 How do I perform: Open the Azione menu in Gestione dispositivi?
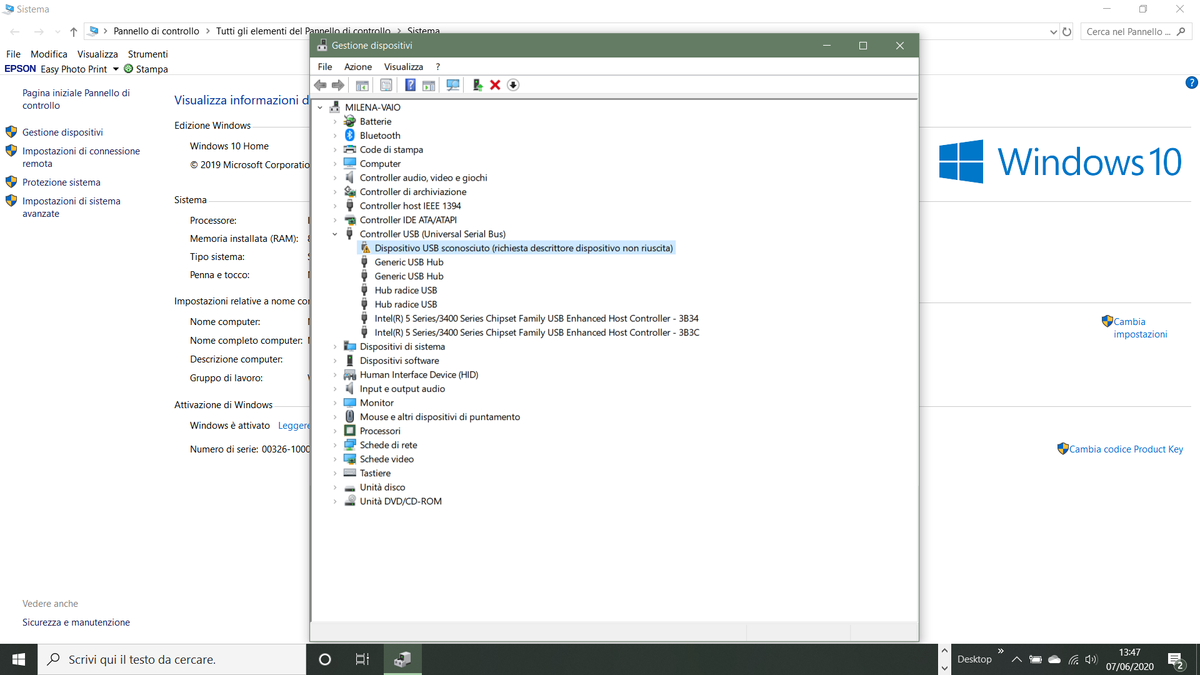(x=358, y=66)
